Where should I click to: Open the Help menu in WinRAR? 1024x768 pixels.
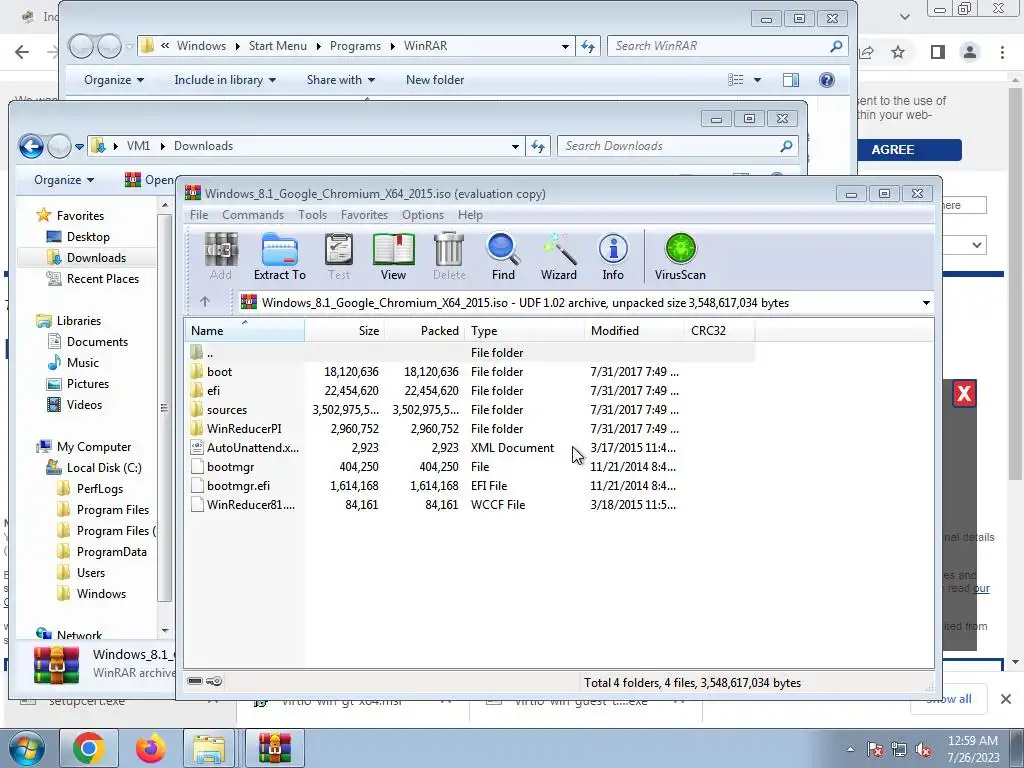pos(470,215)
